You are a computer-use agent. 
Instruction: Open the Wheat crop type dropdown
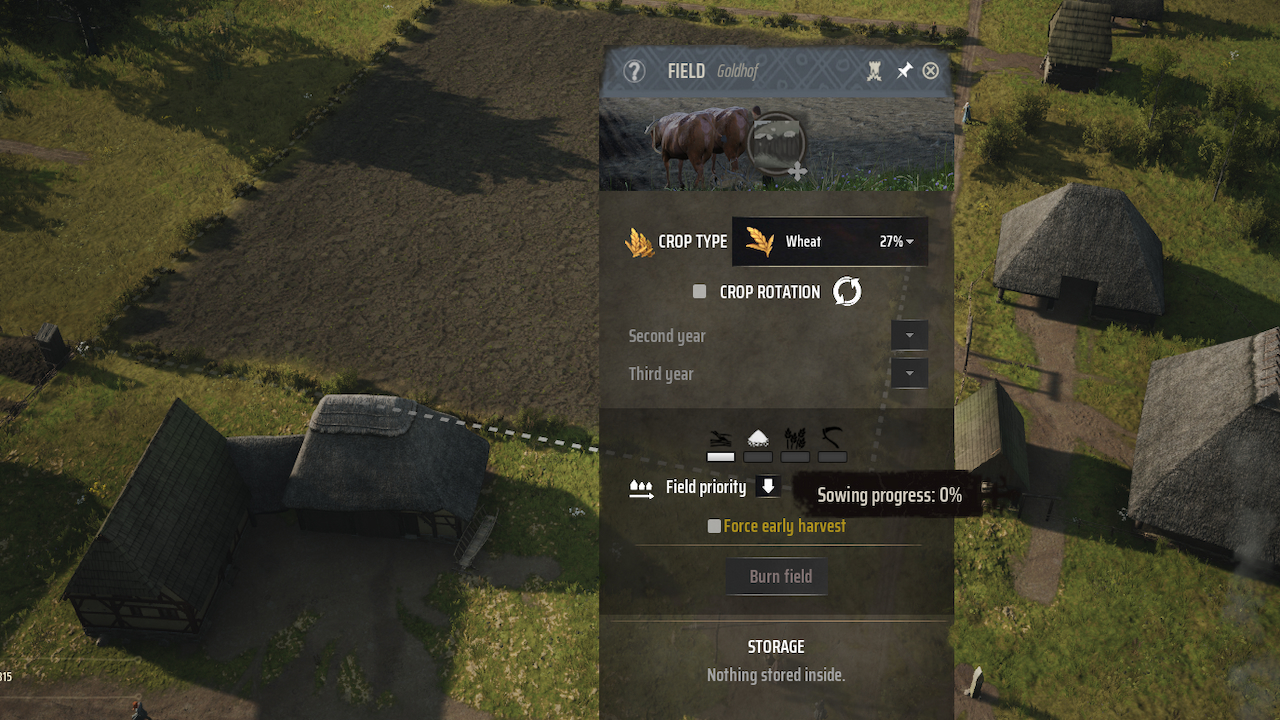(830, 242)
